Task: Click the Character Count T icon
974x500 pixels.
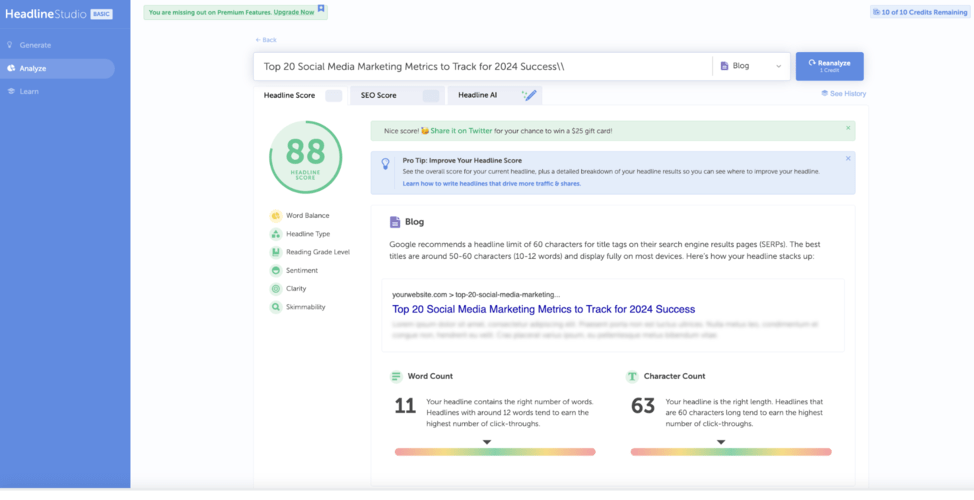Action: coord(632,376)
